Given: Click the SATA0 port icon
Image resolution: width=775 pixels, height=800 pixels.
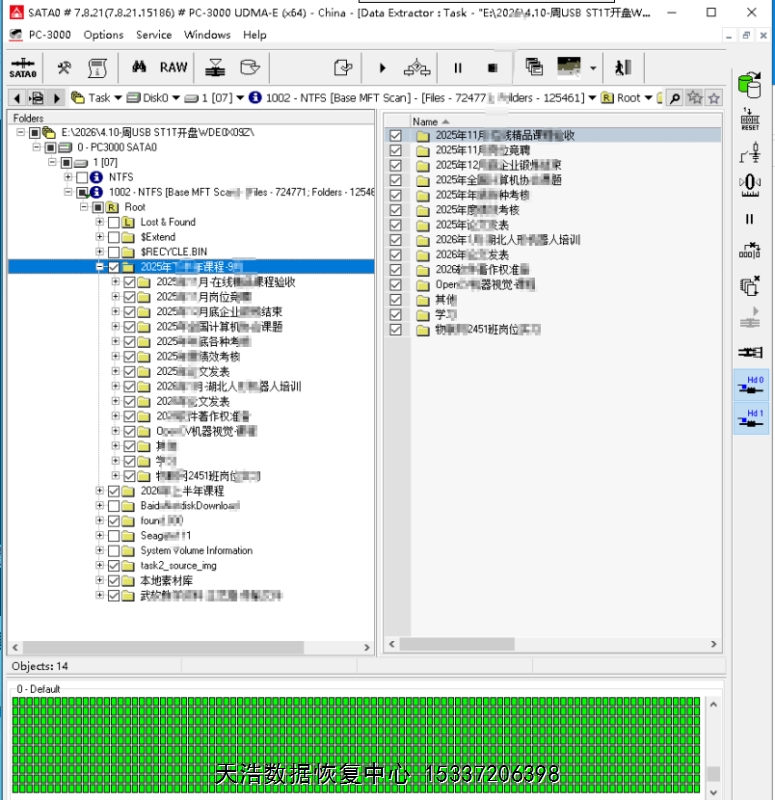Looking at the screenshot, I should (x=22, y=68).
